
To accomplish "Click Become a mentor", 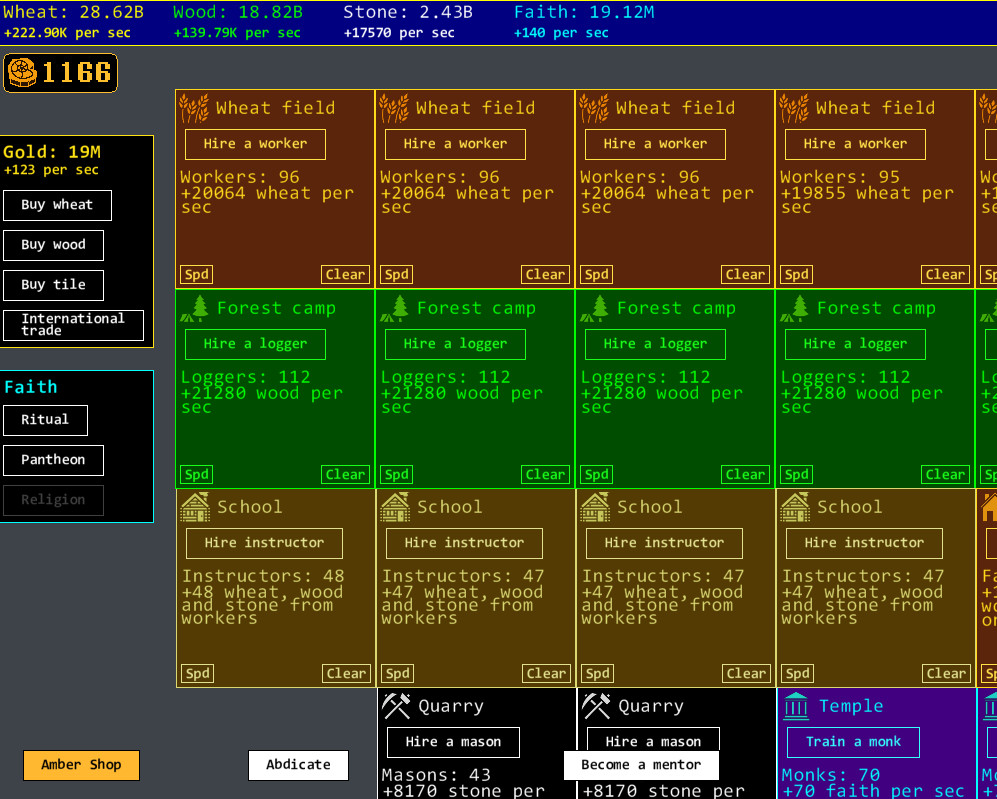I will tap(641, 765).
